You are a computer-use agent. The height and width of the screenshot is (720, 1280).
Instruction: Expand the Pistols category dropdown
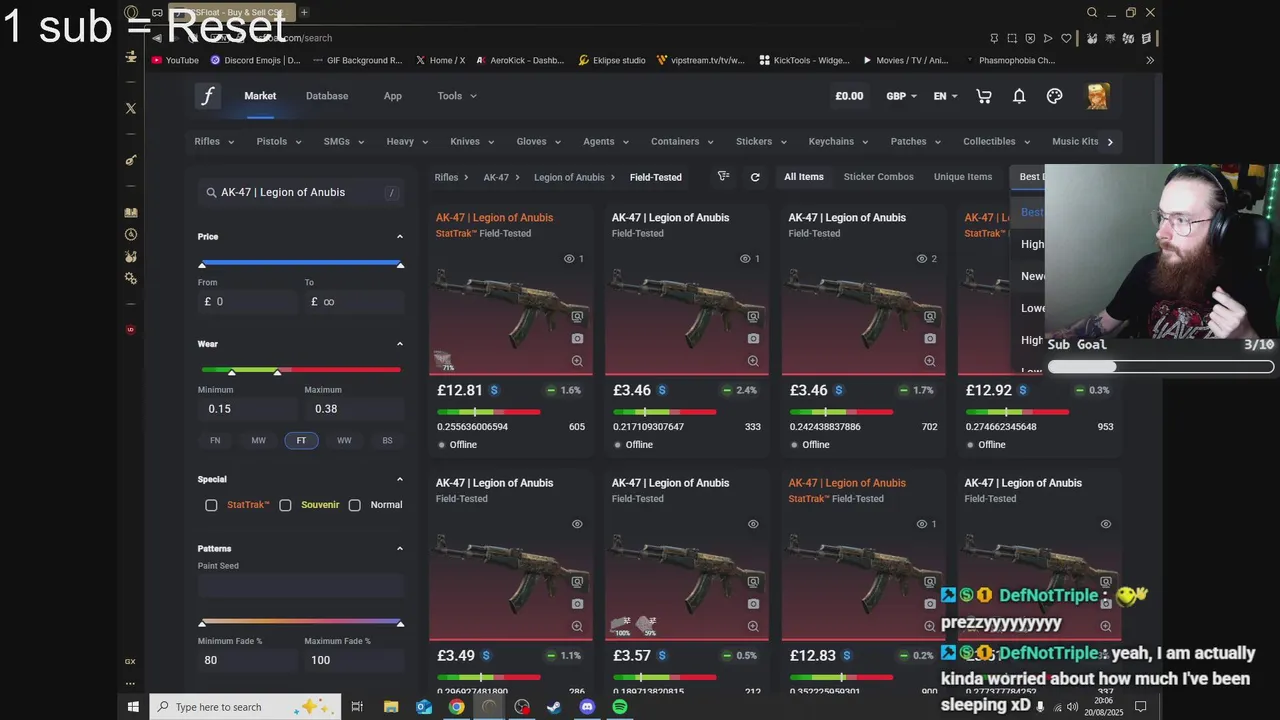pos(279,142)
